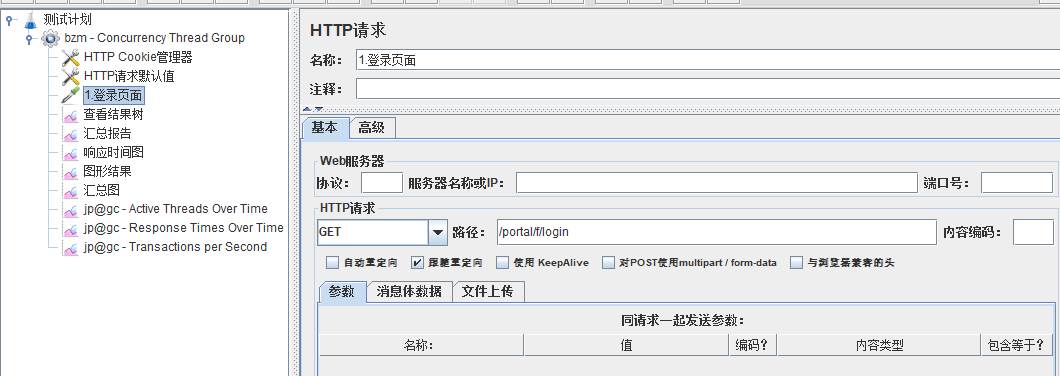Image resolution: width=1060 pixels, height=376 pixels.
Task: Open the 参数 tab
Action: coord(342,291)
